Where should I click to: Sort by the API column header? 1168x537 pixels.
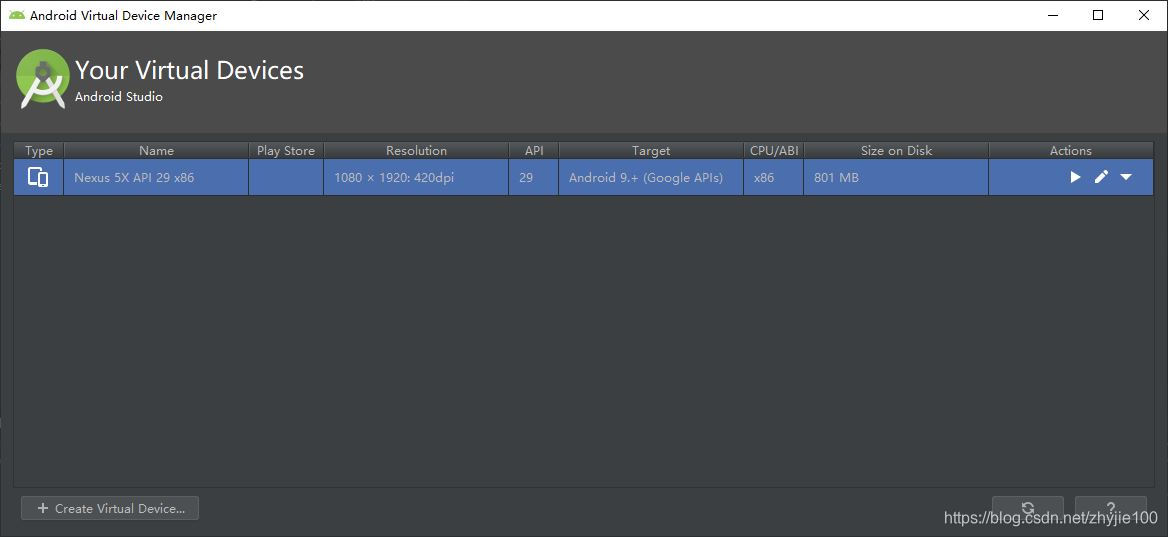coord(534,150)
